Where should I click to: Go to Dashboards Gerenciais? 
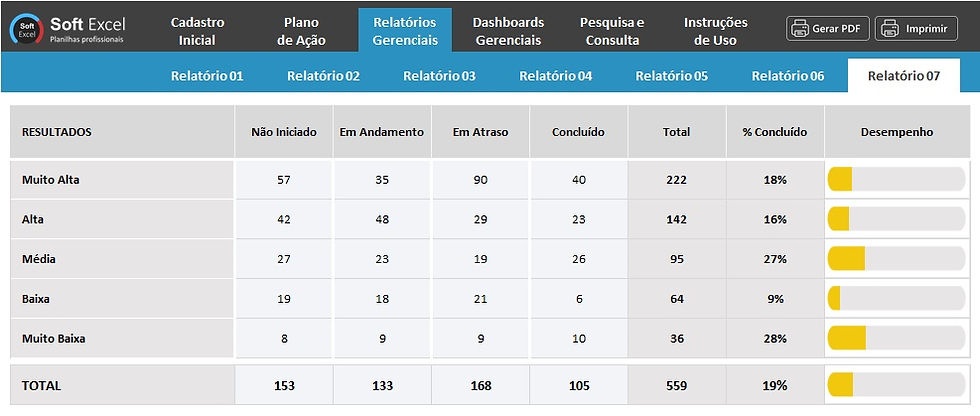508,31
